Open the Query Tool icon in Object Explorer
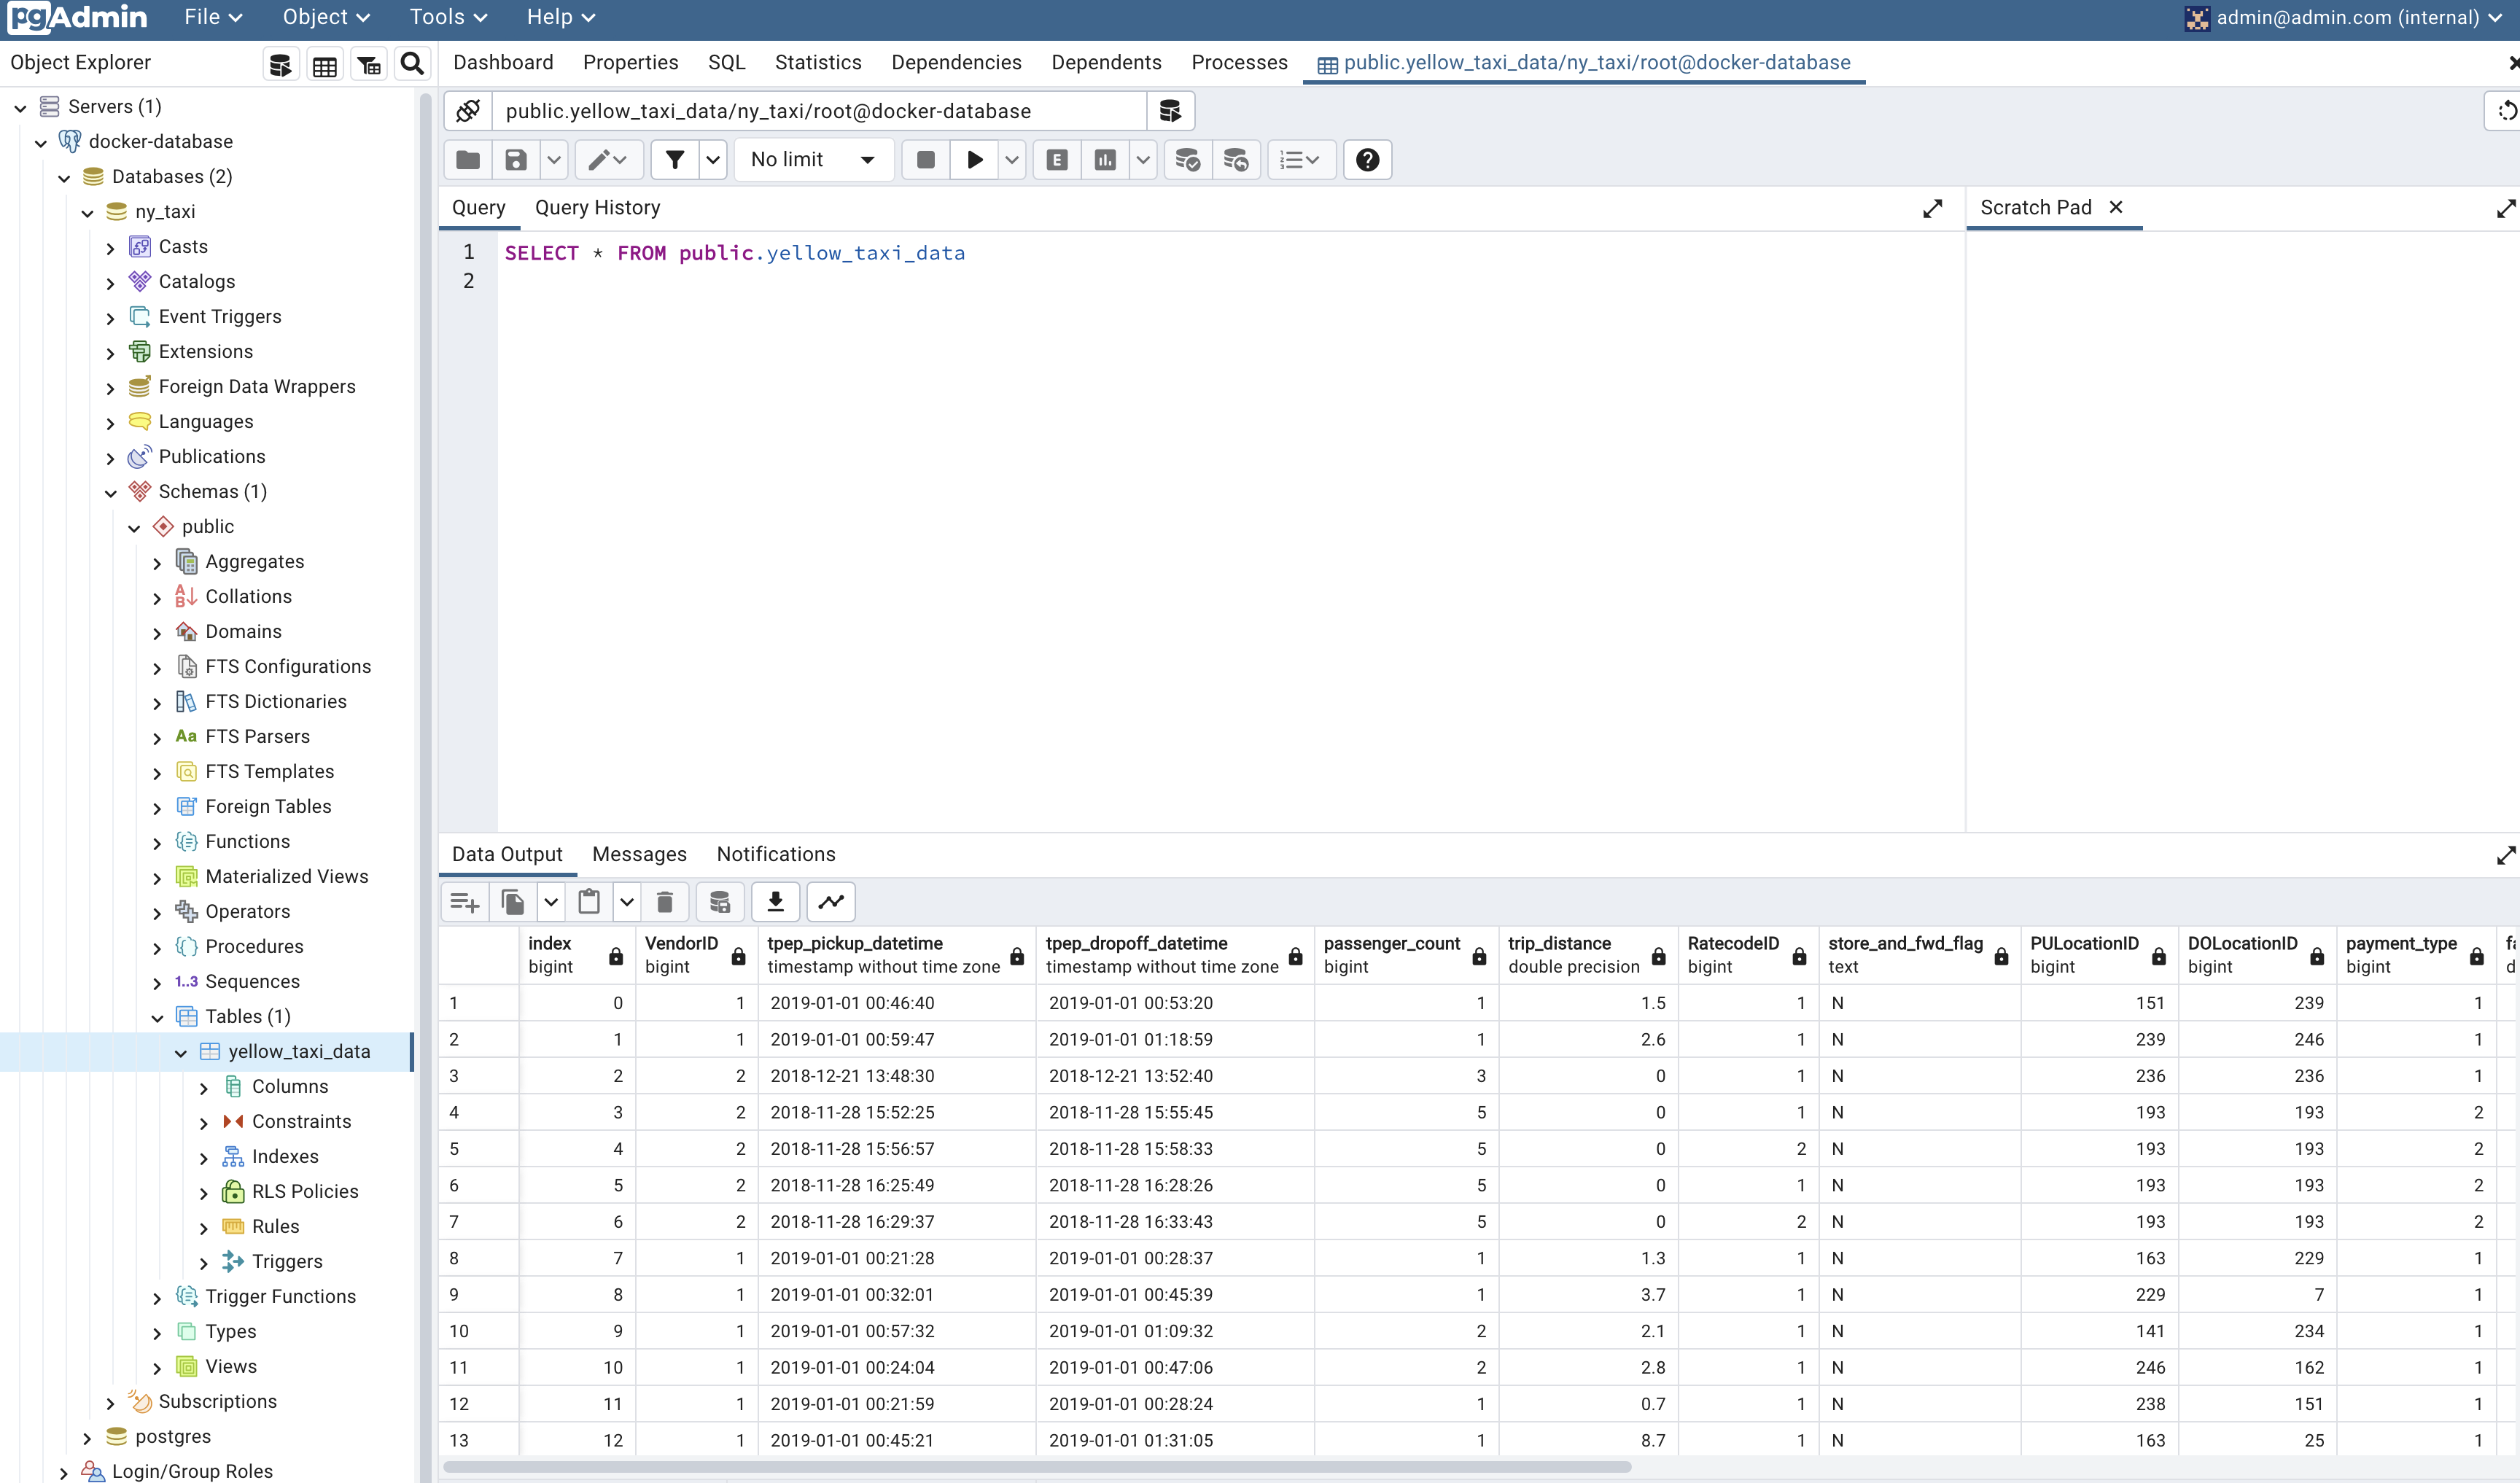The width and height of the screenshot is (2520, 1483). point(281,65)
